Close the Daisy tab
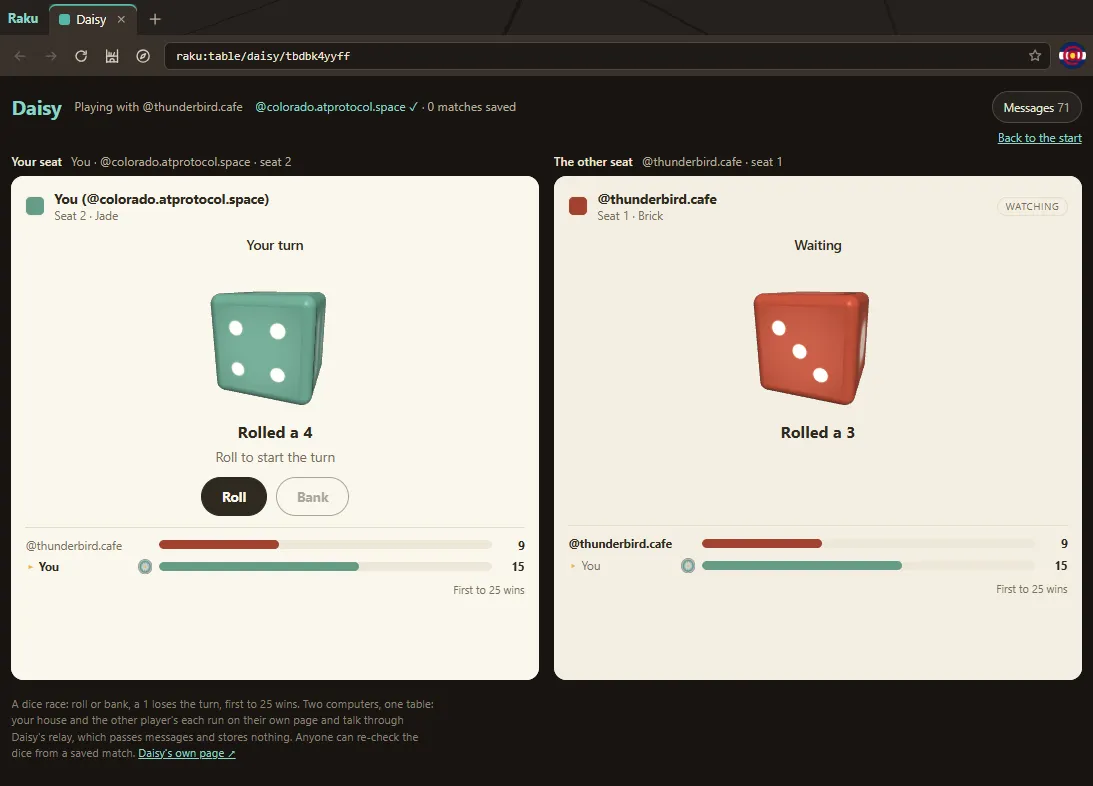Screen dimensions: 1093x786 121,20
